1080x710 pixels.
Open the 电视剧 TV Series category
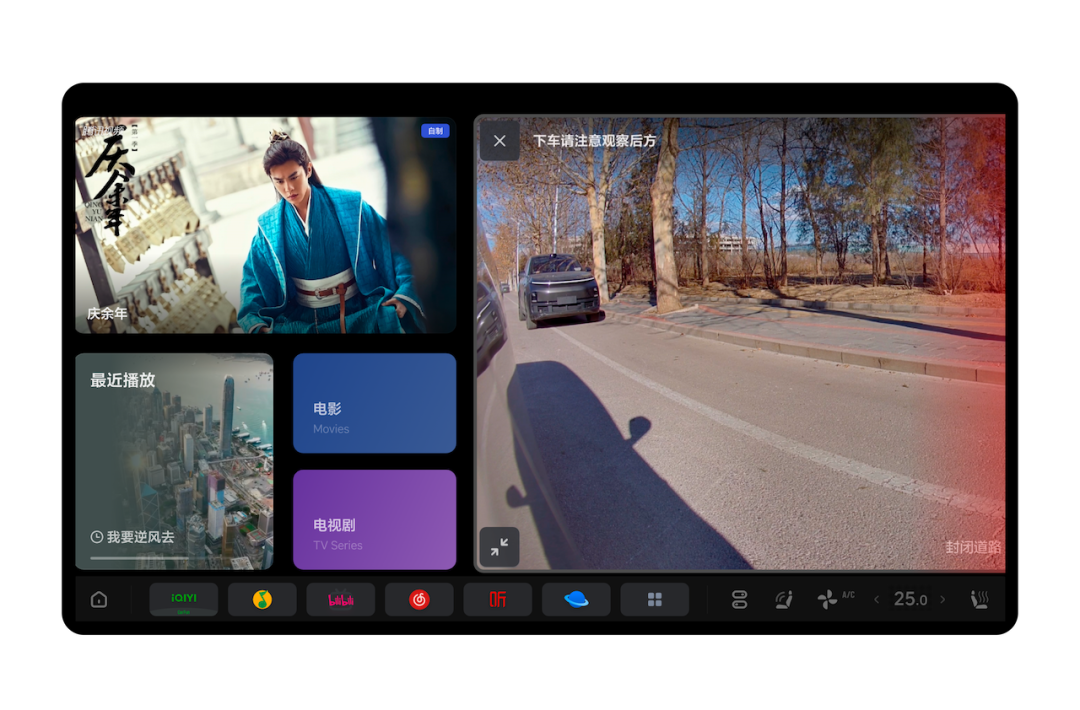[x=374, y=519]
